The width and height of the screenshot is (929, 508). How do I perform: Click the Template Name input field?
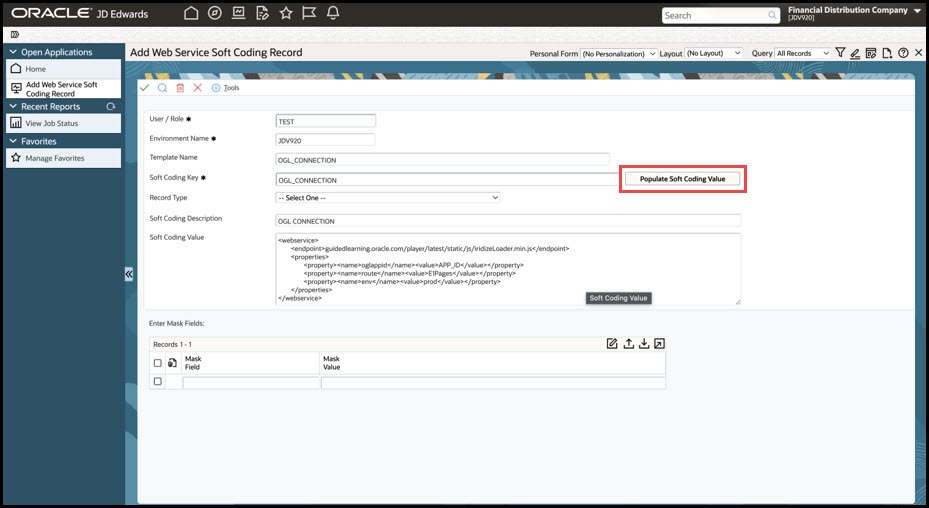click(x=443, y=159)
